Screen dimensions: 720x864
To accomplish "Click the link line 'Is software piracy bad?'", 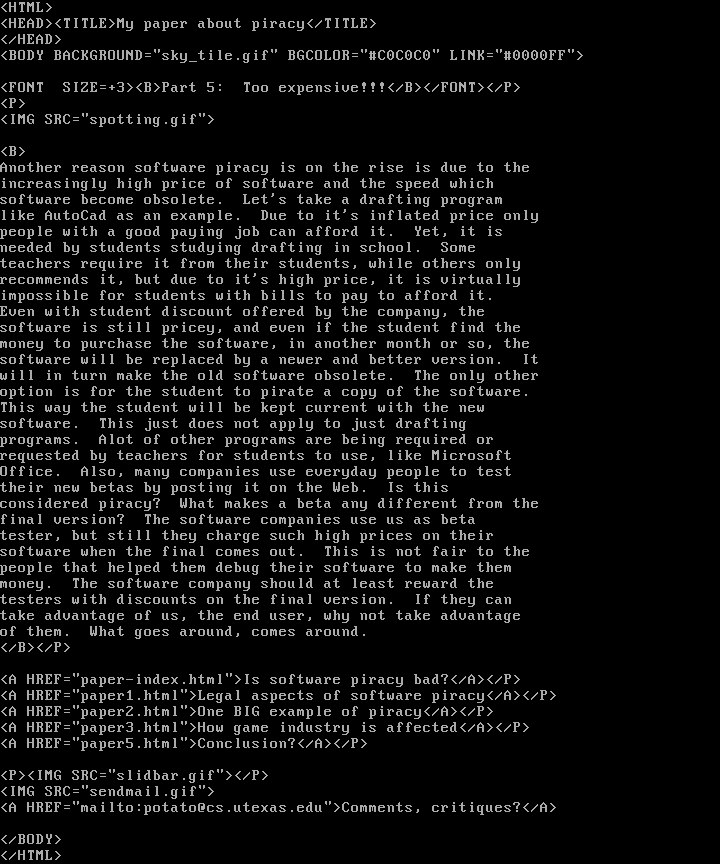I will point(261,679).
